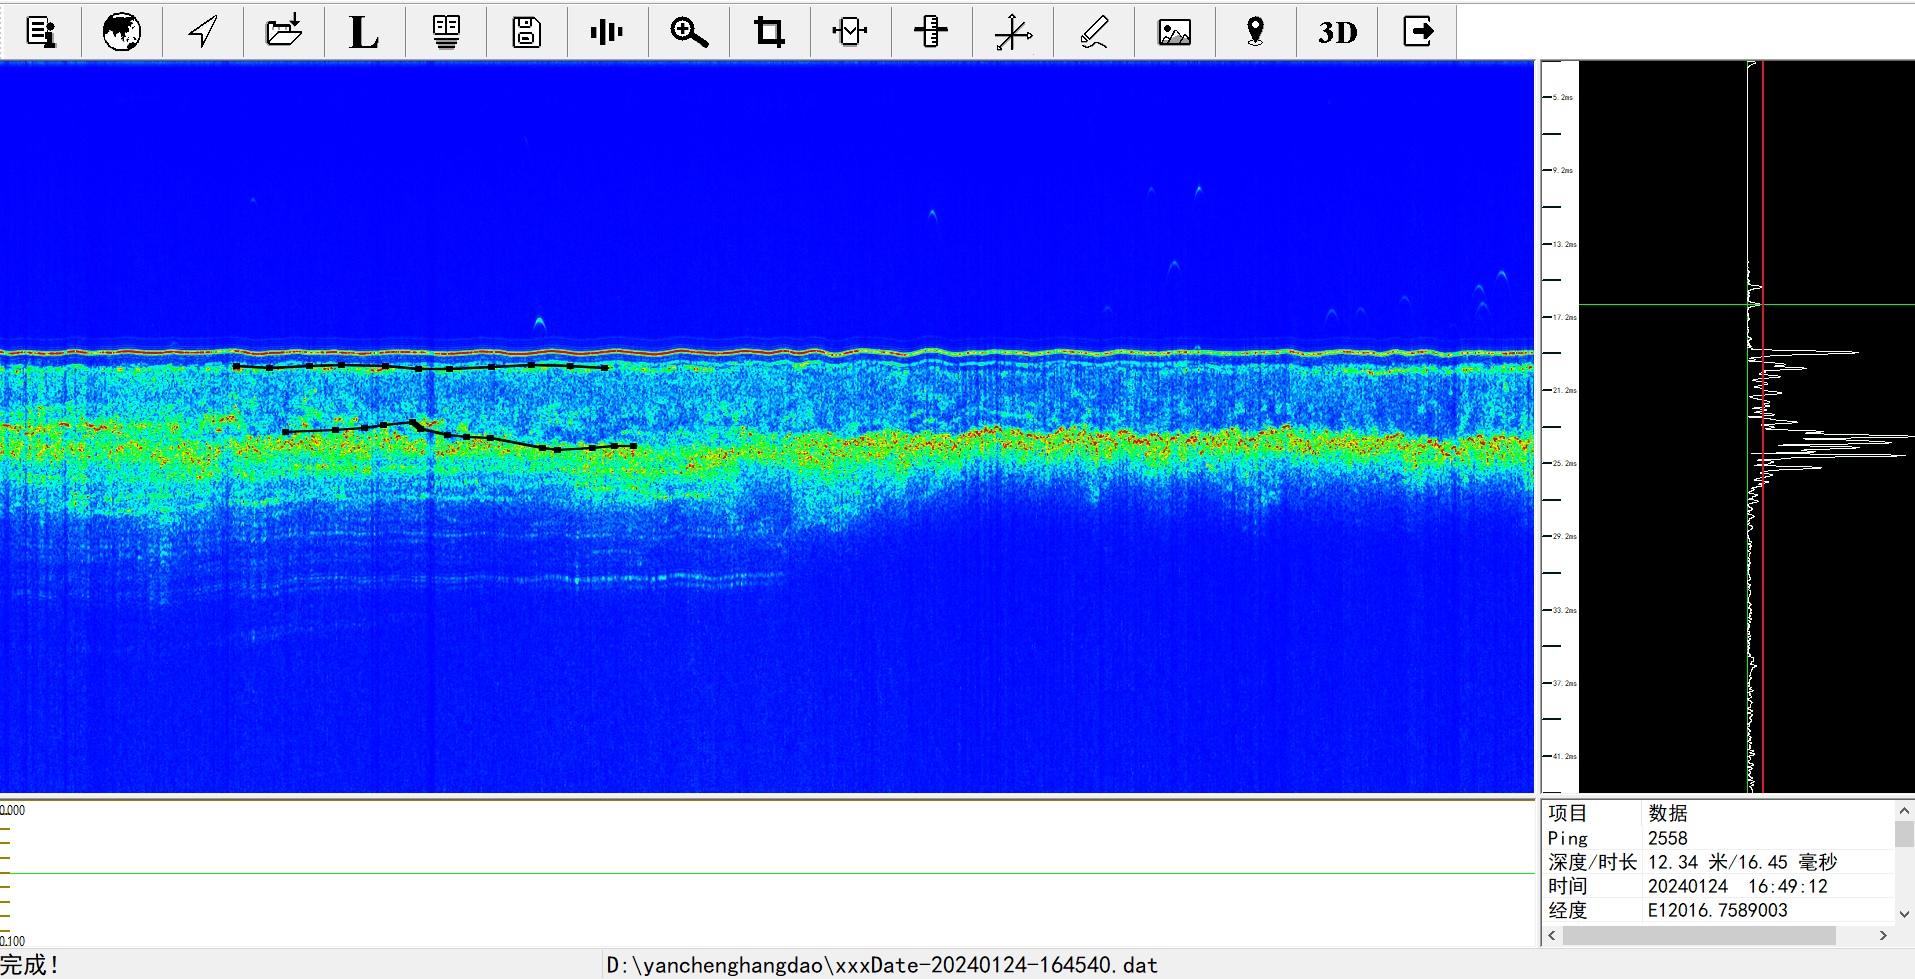Click the exit arrow icon
The image size is (1915, 979).
click(x=1418, y=32)
